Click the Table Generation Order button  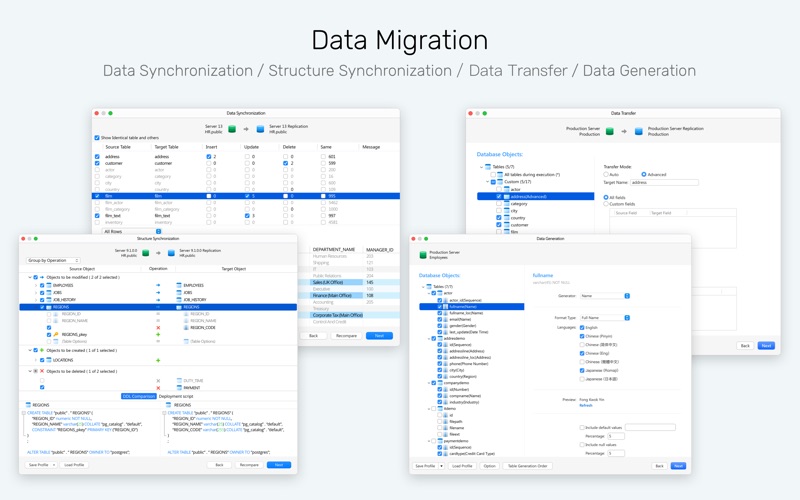(528, 466)
